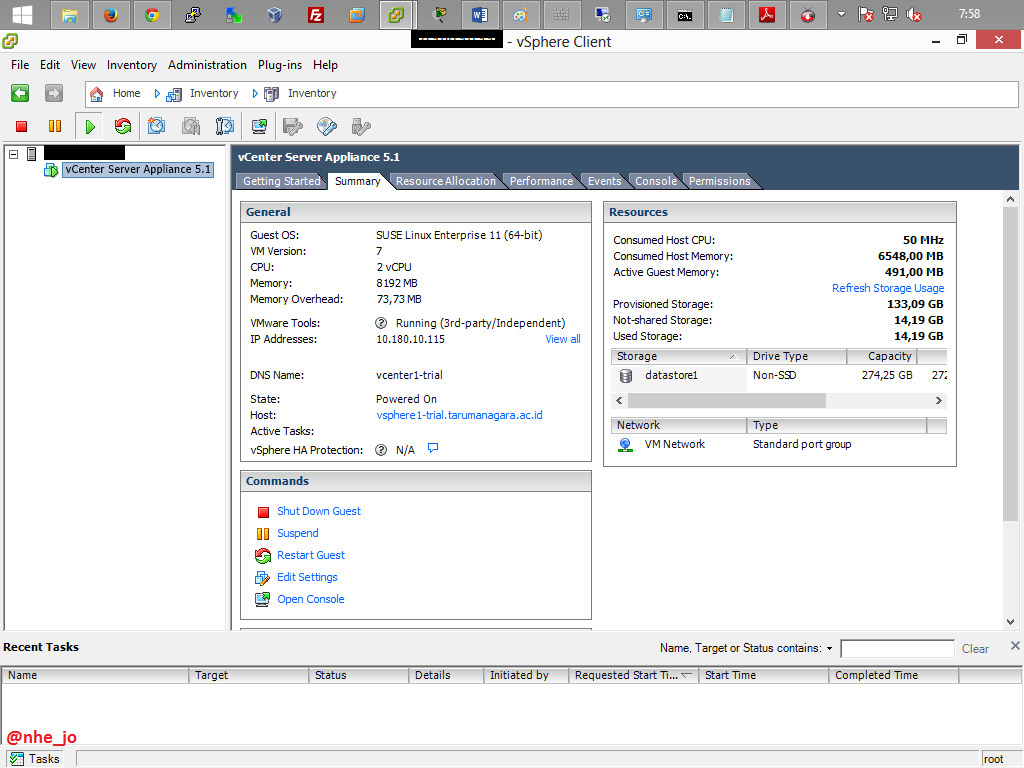Viewport: 1024px width, 768px height.
Task: Show hidden system tray icons arrow
Action: click(x=841, y=14)
